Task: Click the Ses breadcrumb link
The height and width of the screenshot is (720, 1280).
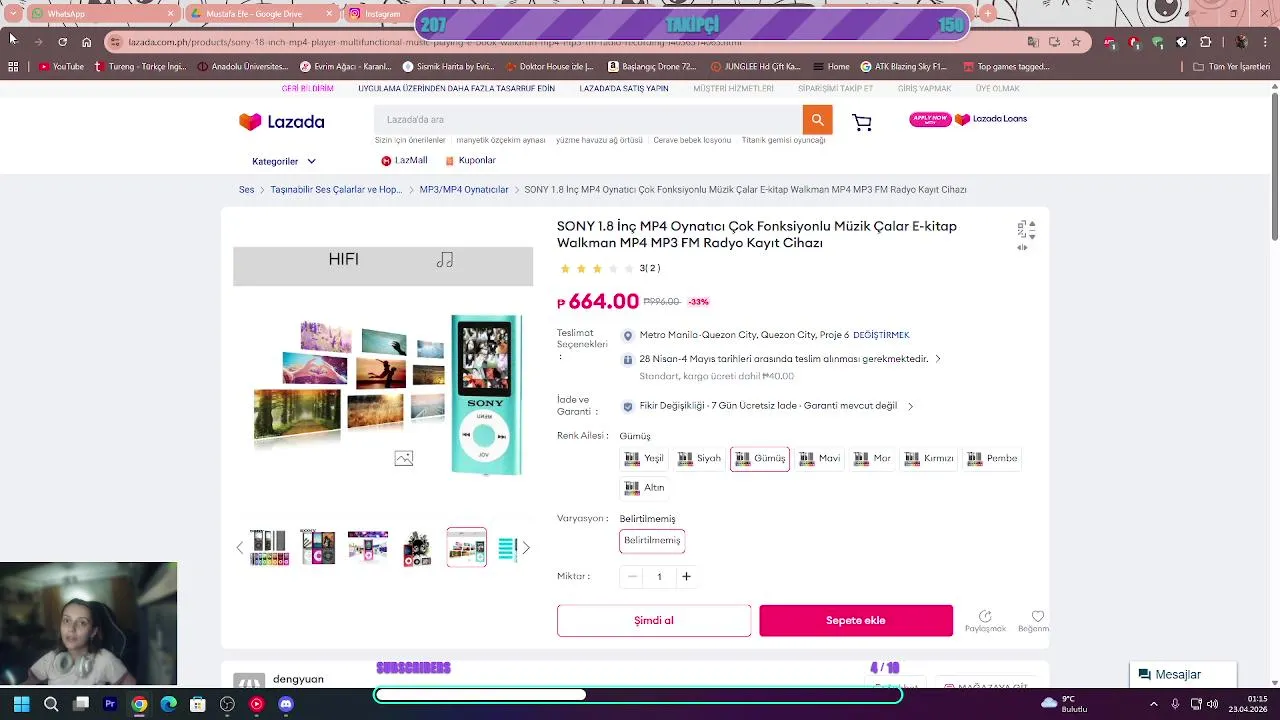Action: click(x=246, y=190)
